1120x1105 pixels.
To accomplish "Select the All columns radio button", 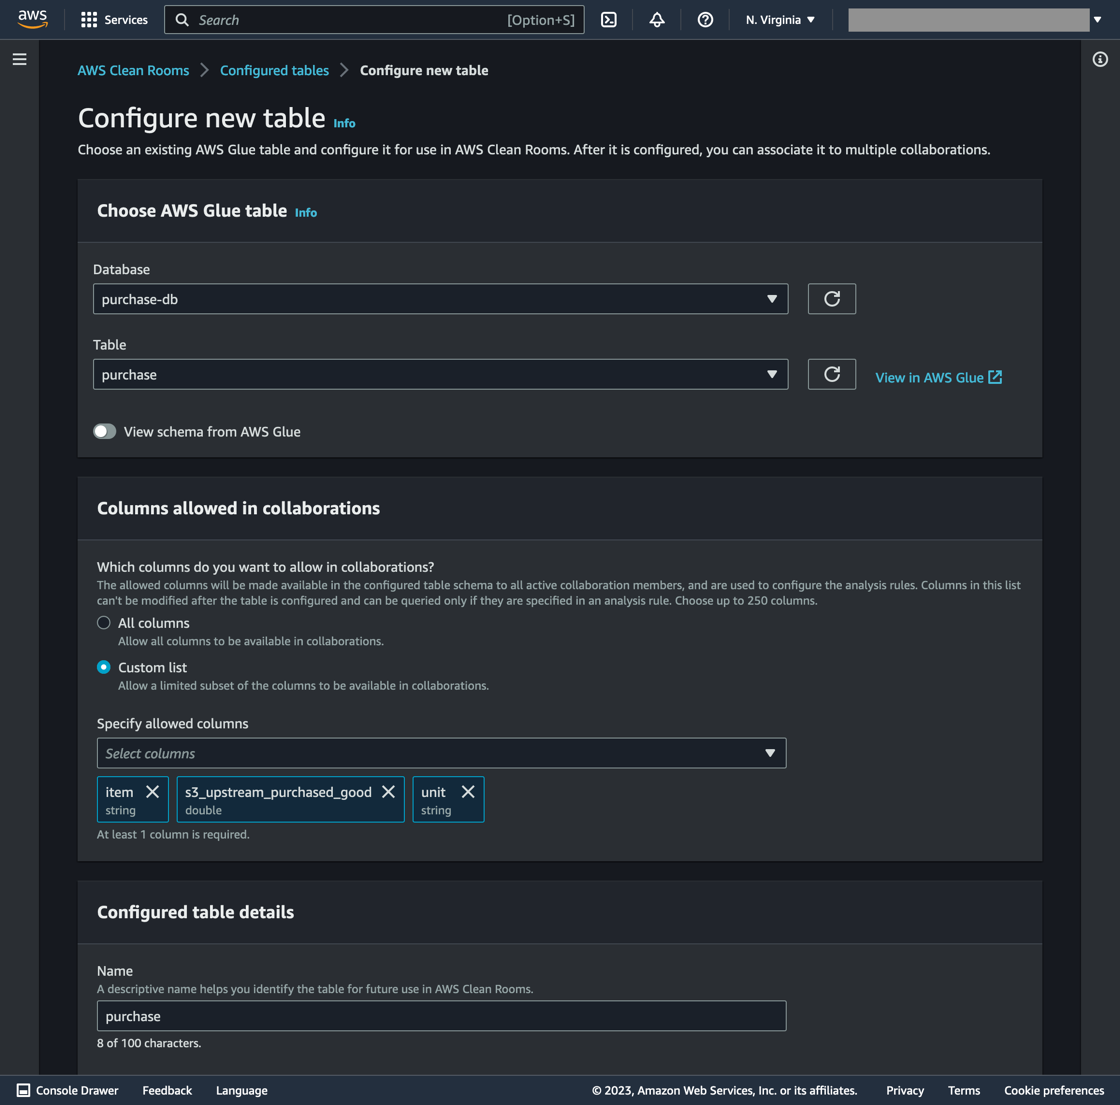I will click(103, 622).
